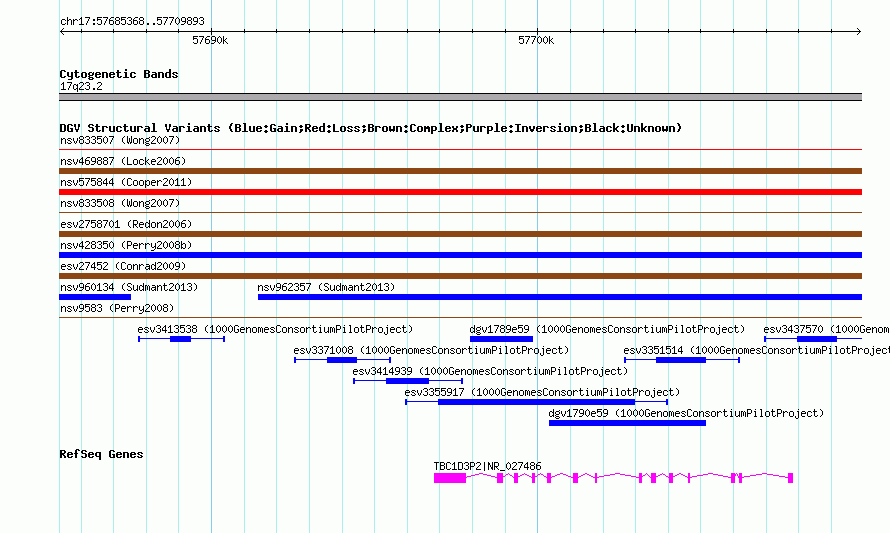This screenshot has width=890, height=533.
Task: Open the nsv9583 (Perry2008) variant label
Action: point(117,308)
